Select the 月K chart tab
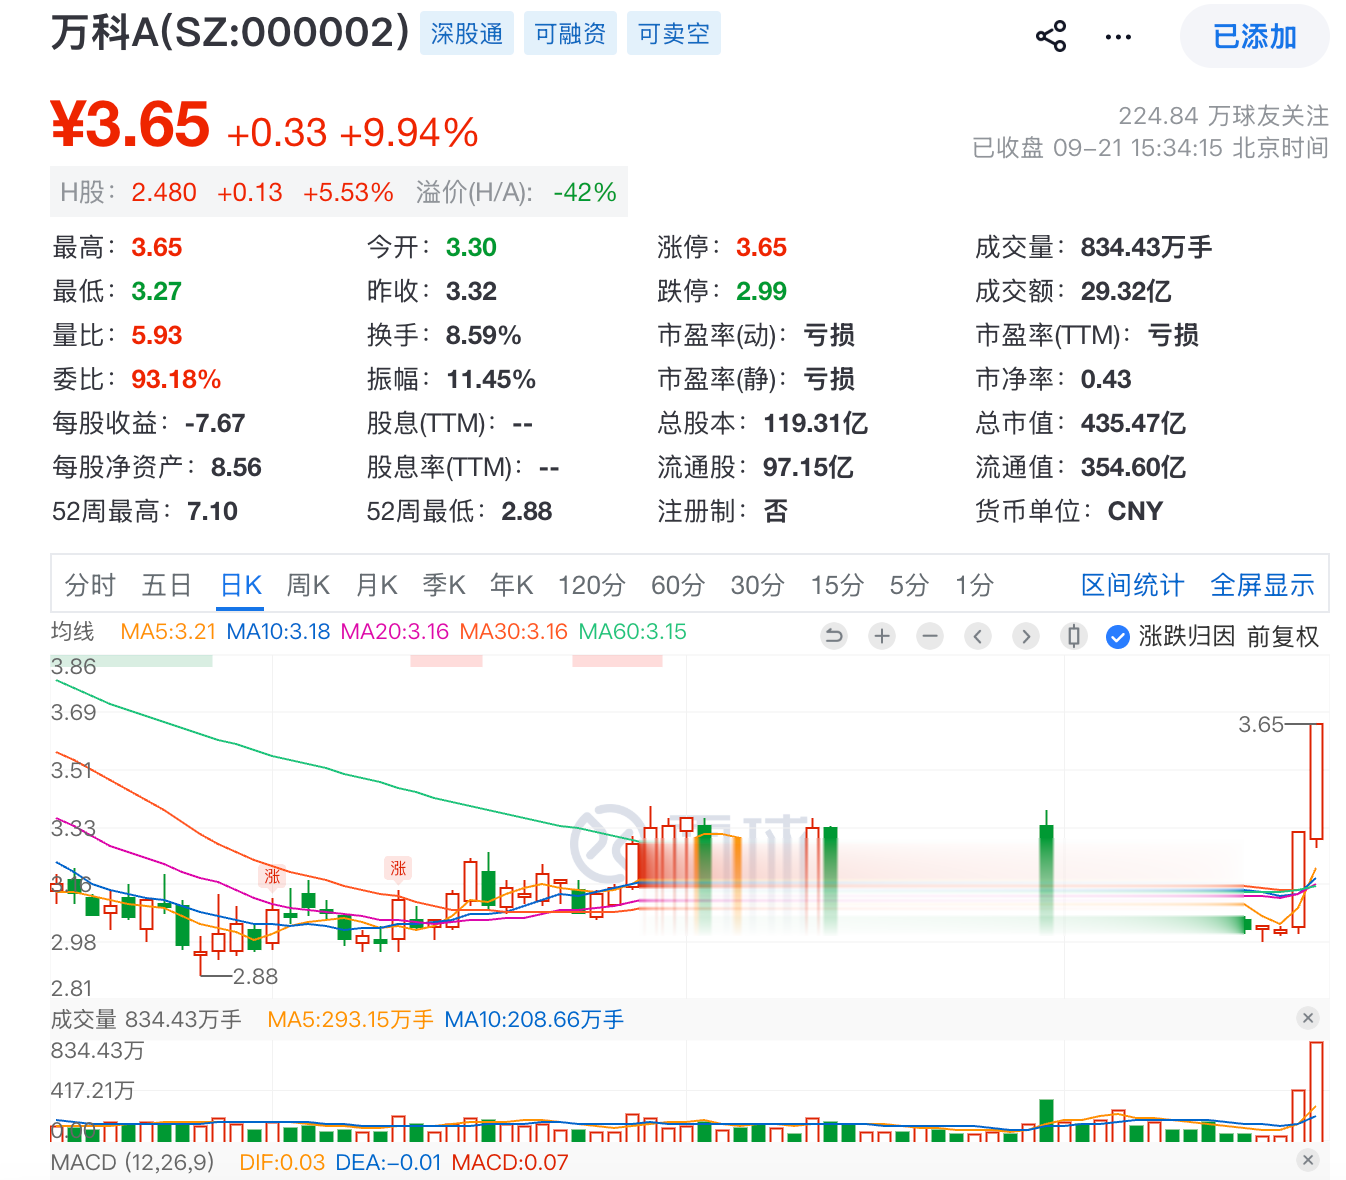Viewport: 1346px width, 1180px height. tap(377, 585)
